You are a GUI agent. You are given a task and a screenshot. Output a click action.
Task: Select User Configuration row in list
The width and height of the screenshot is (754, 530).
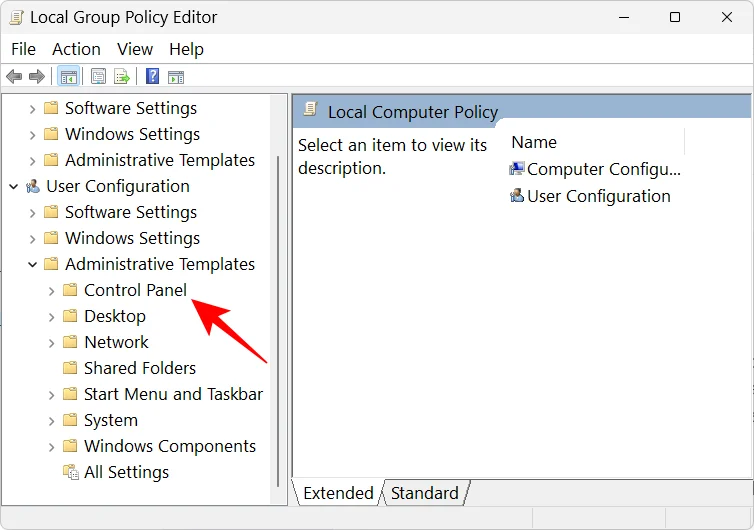[590, 196]
